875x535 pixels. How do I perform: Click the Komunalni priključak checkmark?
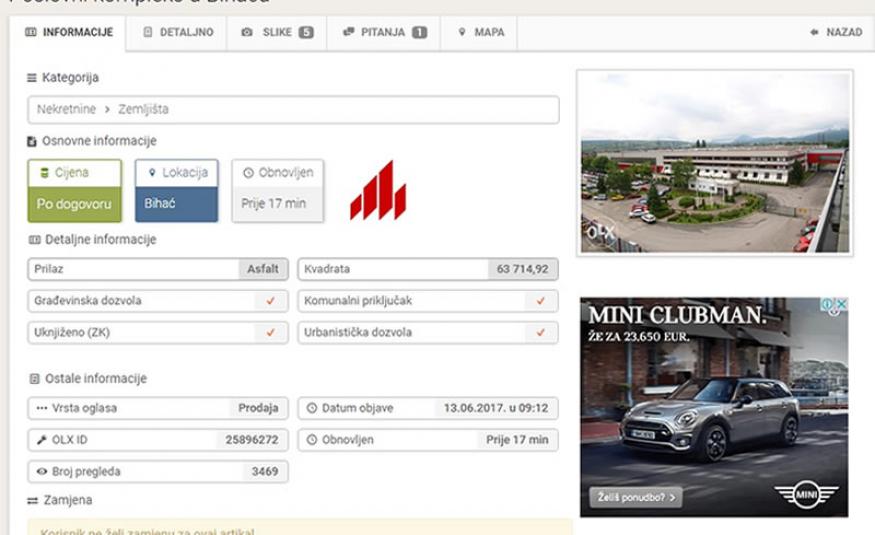tap(540, 300)
